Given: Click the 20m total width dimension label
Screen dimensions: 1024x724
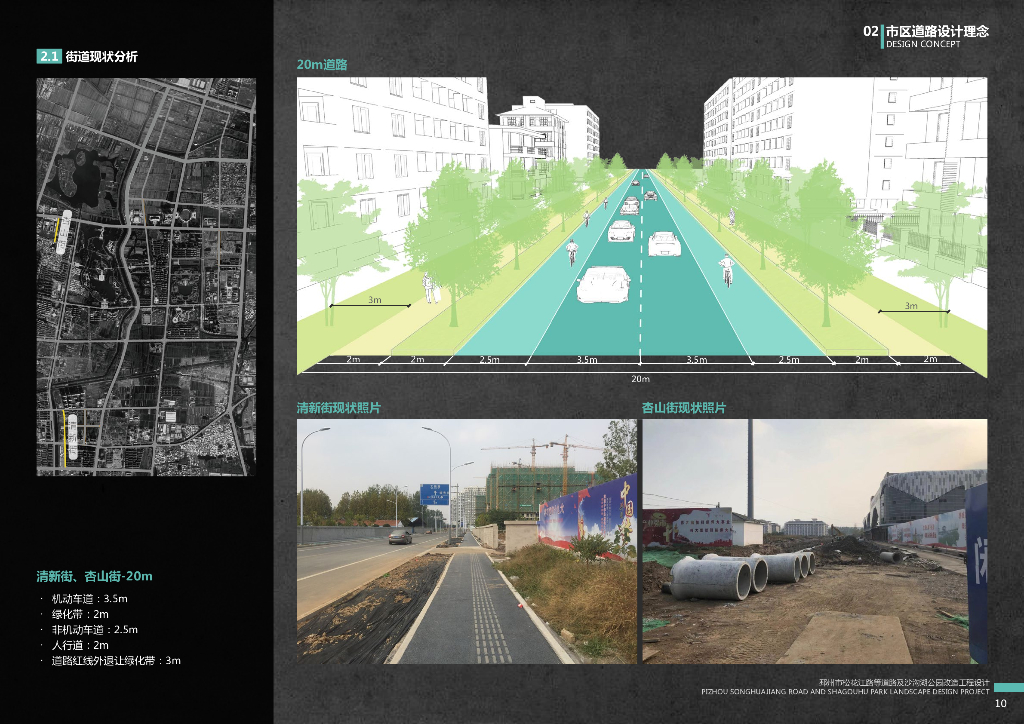Looking at the screenshot, I should click(640, 379).
